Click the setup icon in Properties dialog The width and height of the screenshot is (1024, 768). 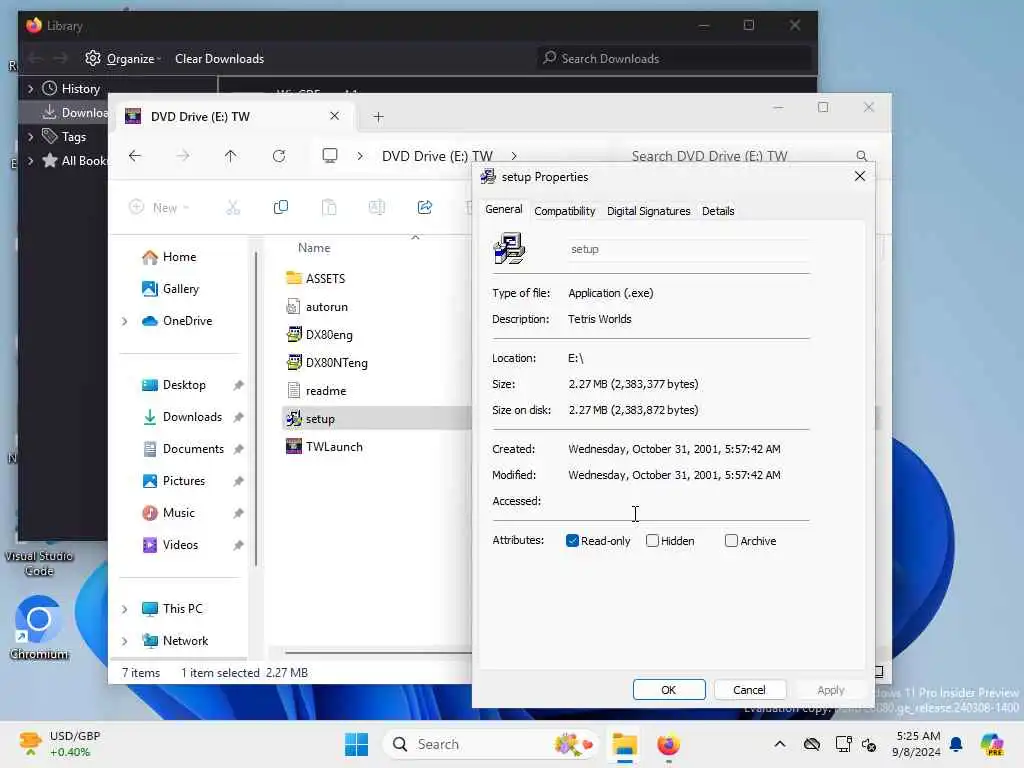[x=509, y=248]
